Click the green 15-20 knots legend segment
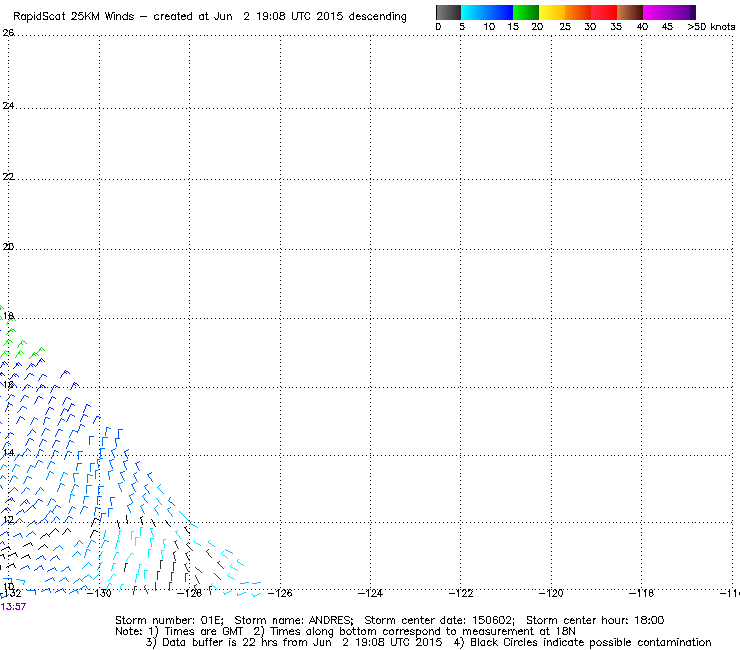 point(526,12)
